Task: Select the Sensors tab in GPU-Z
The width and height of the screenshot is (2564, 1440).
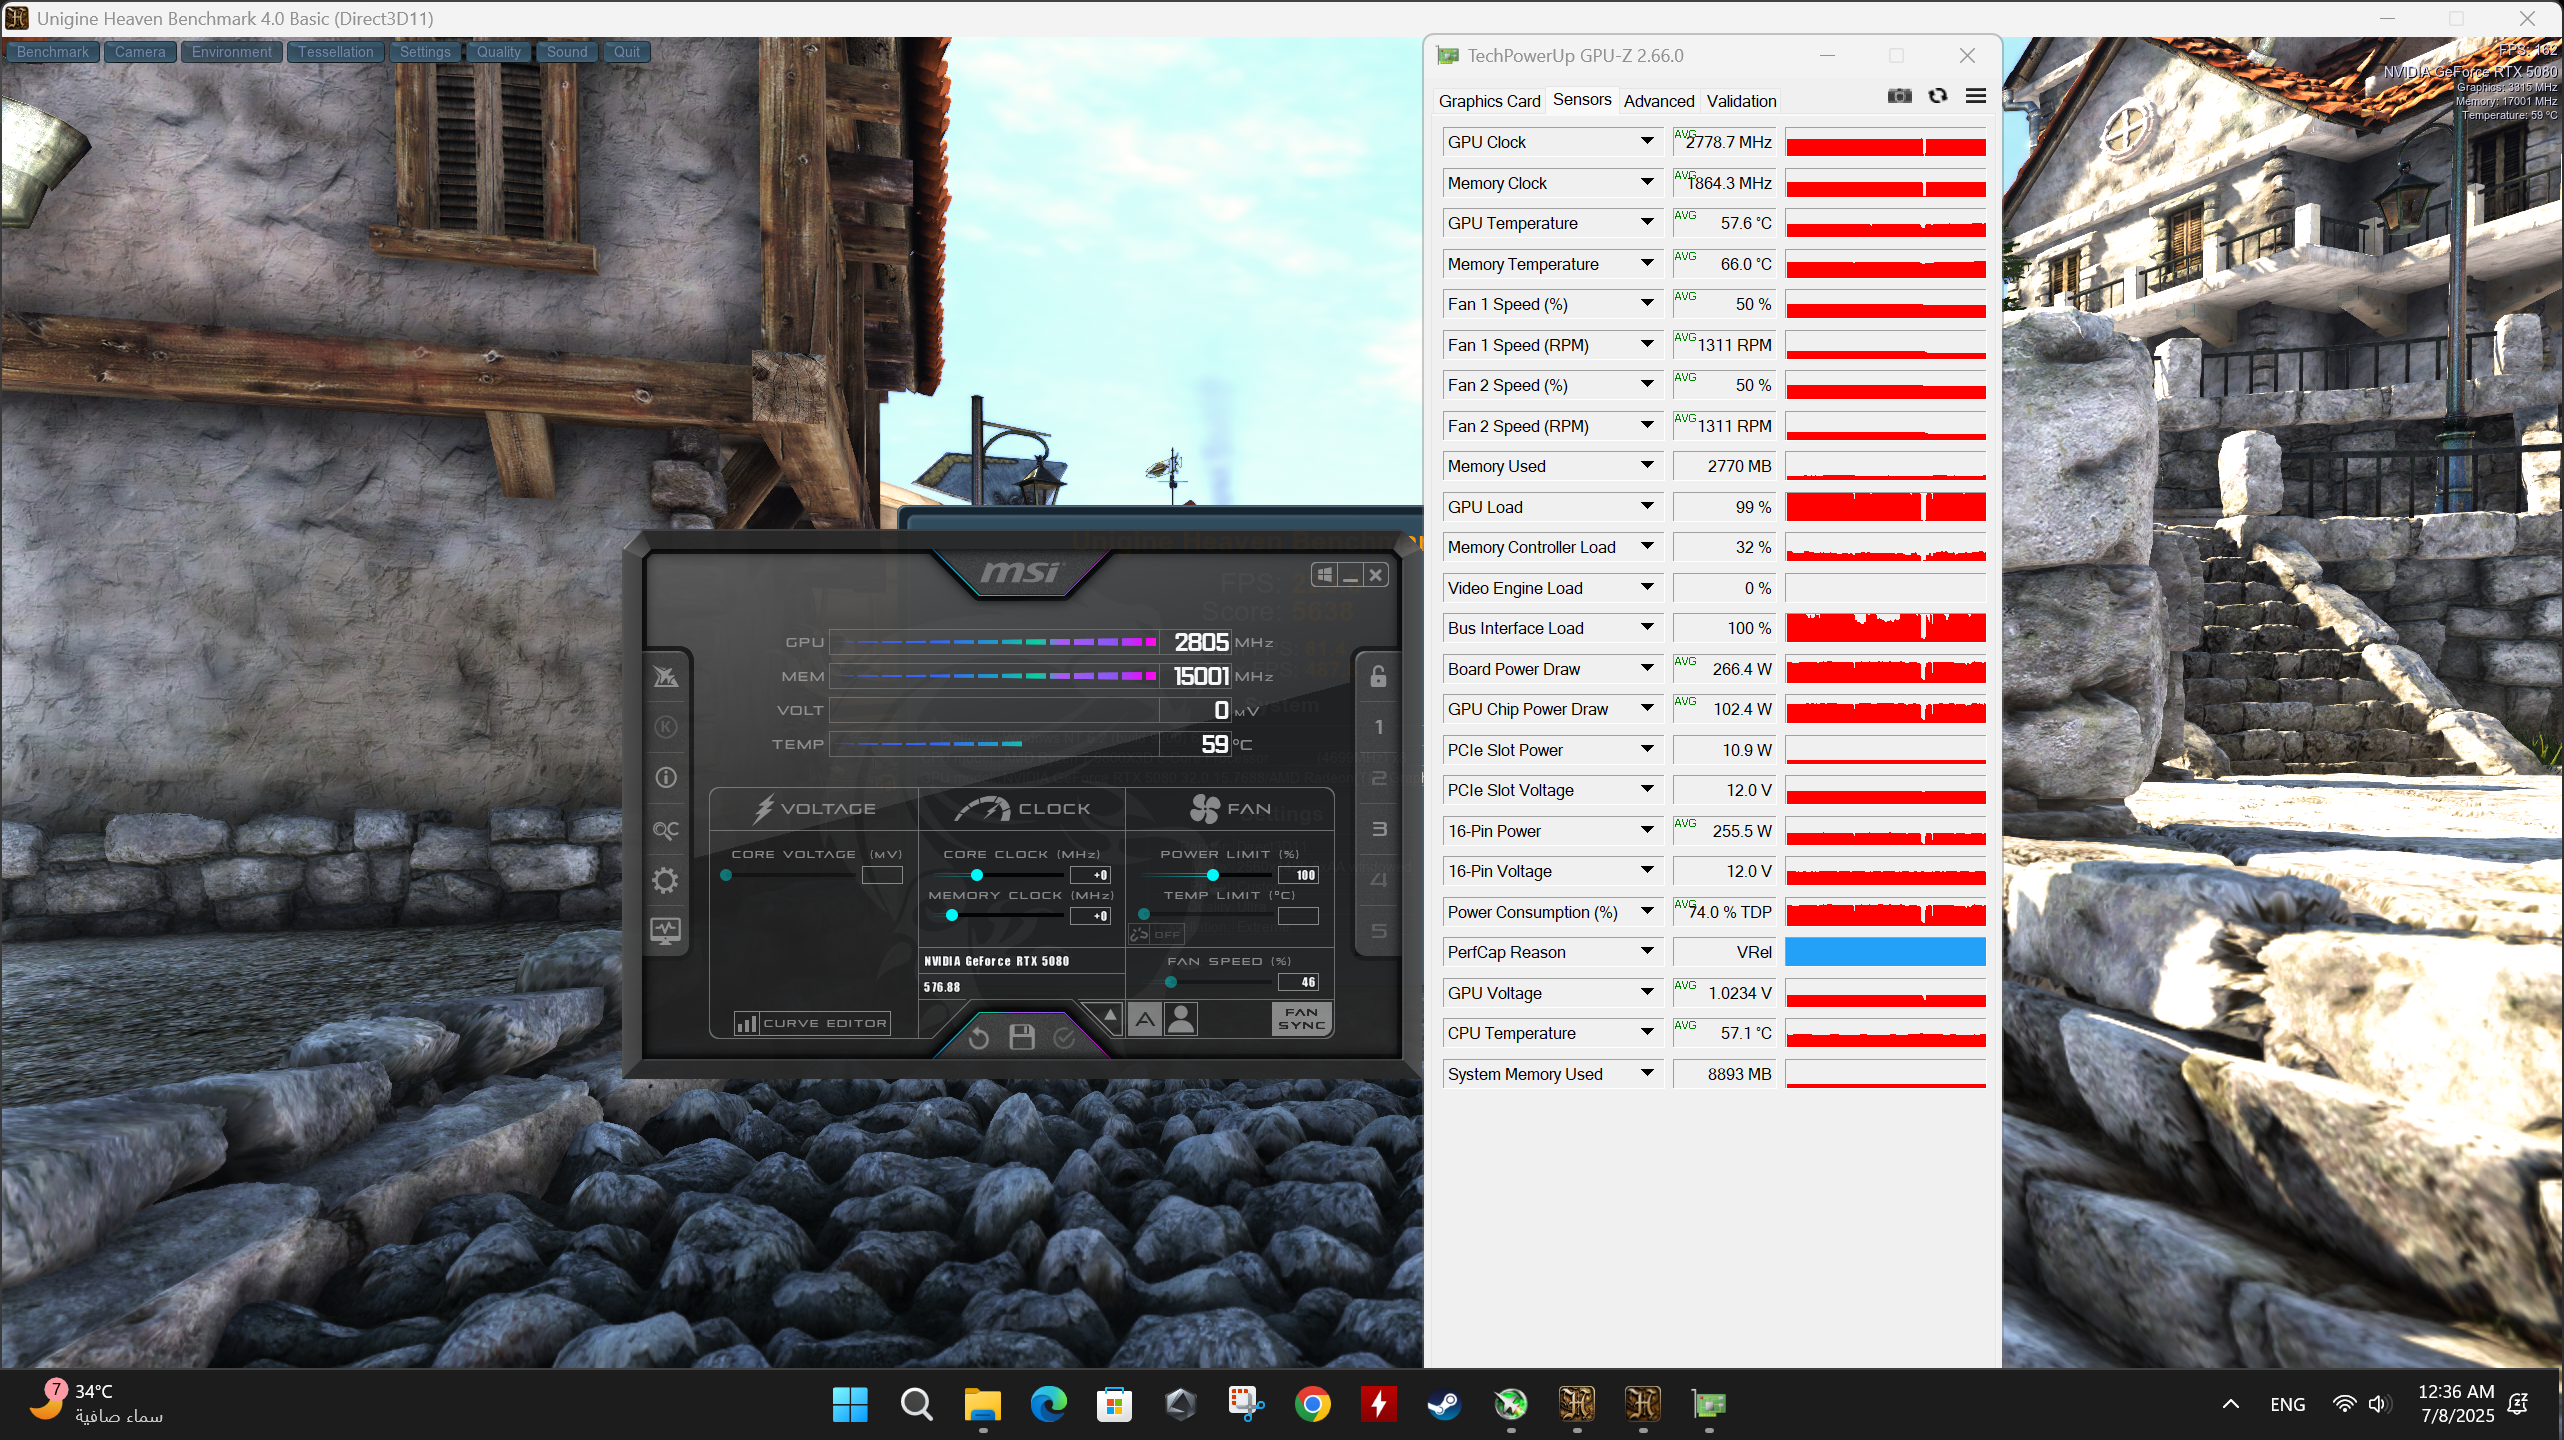Action: click(x=1582, y=100)
